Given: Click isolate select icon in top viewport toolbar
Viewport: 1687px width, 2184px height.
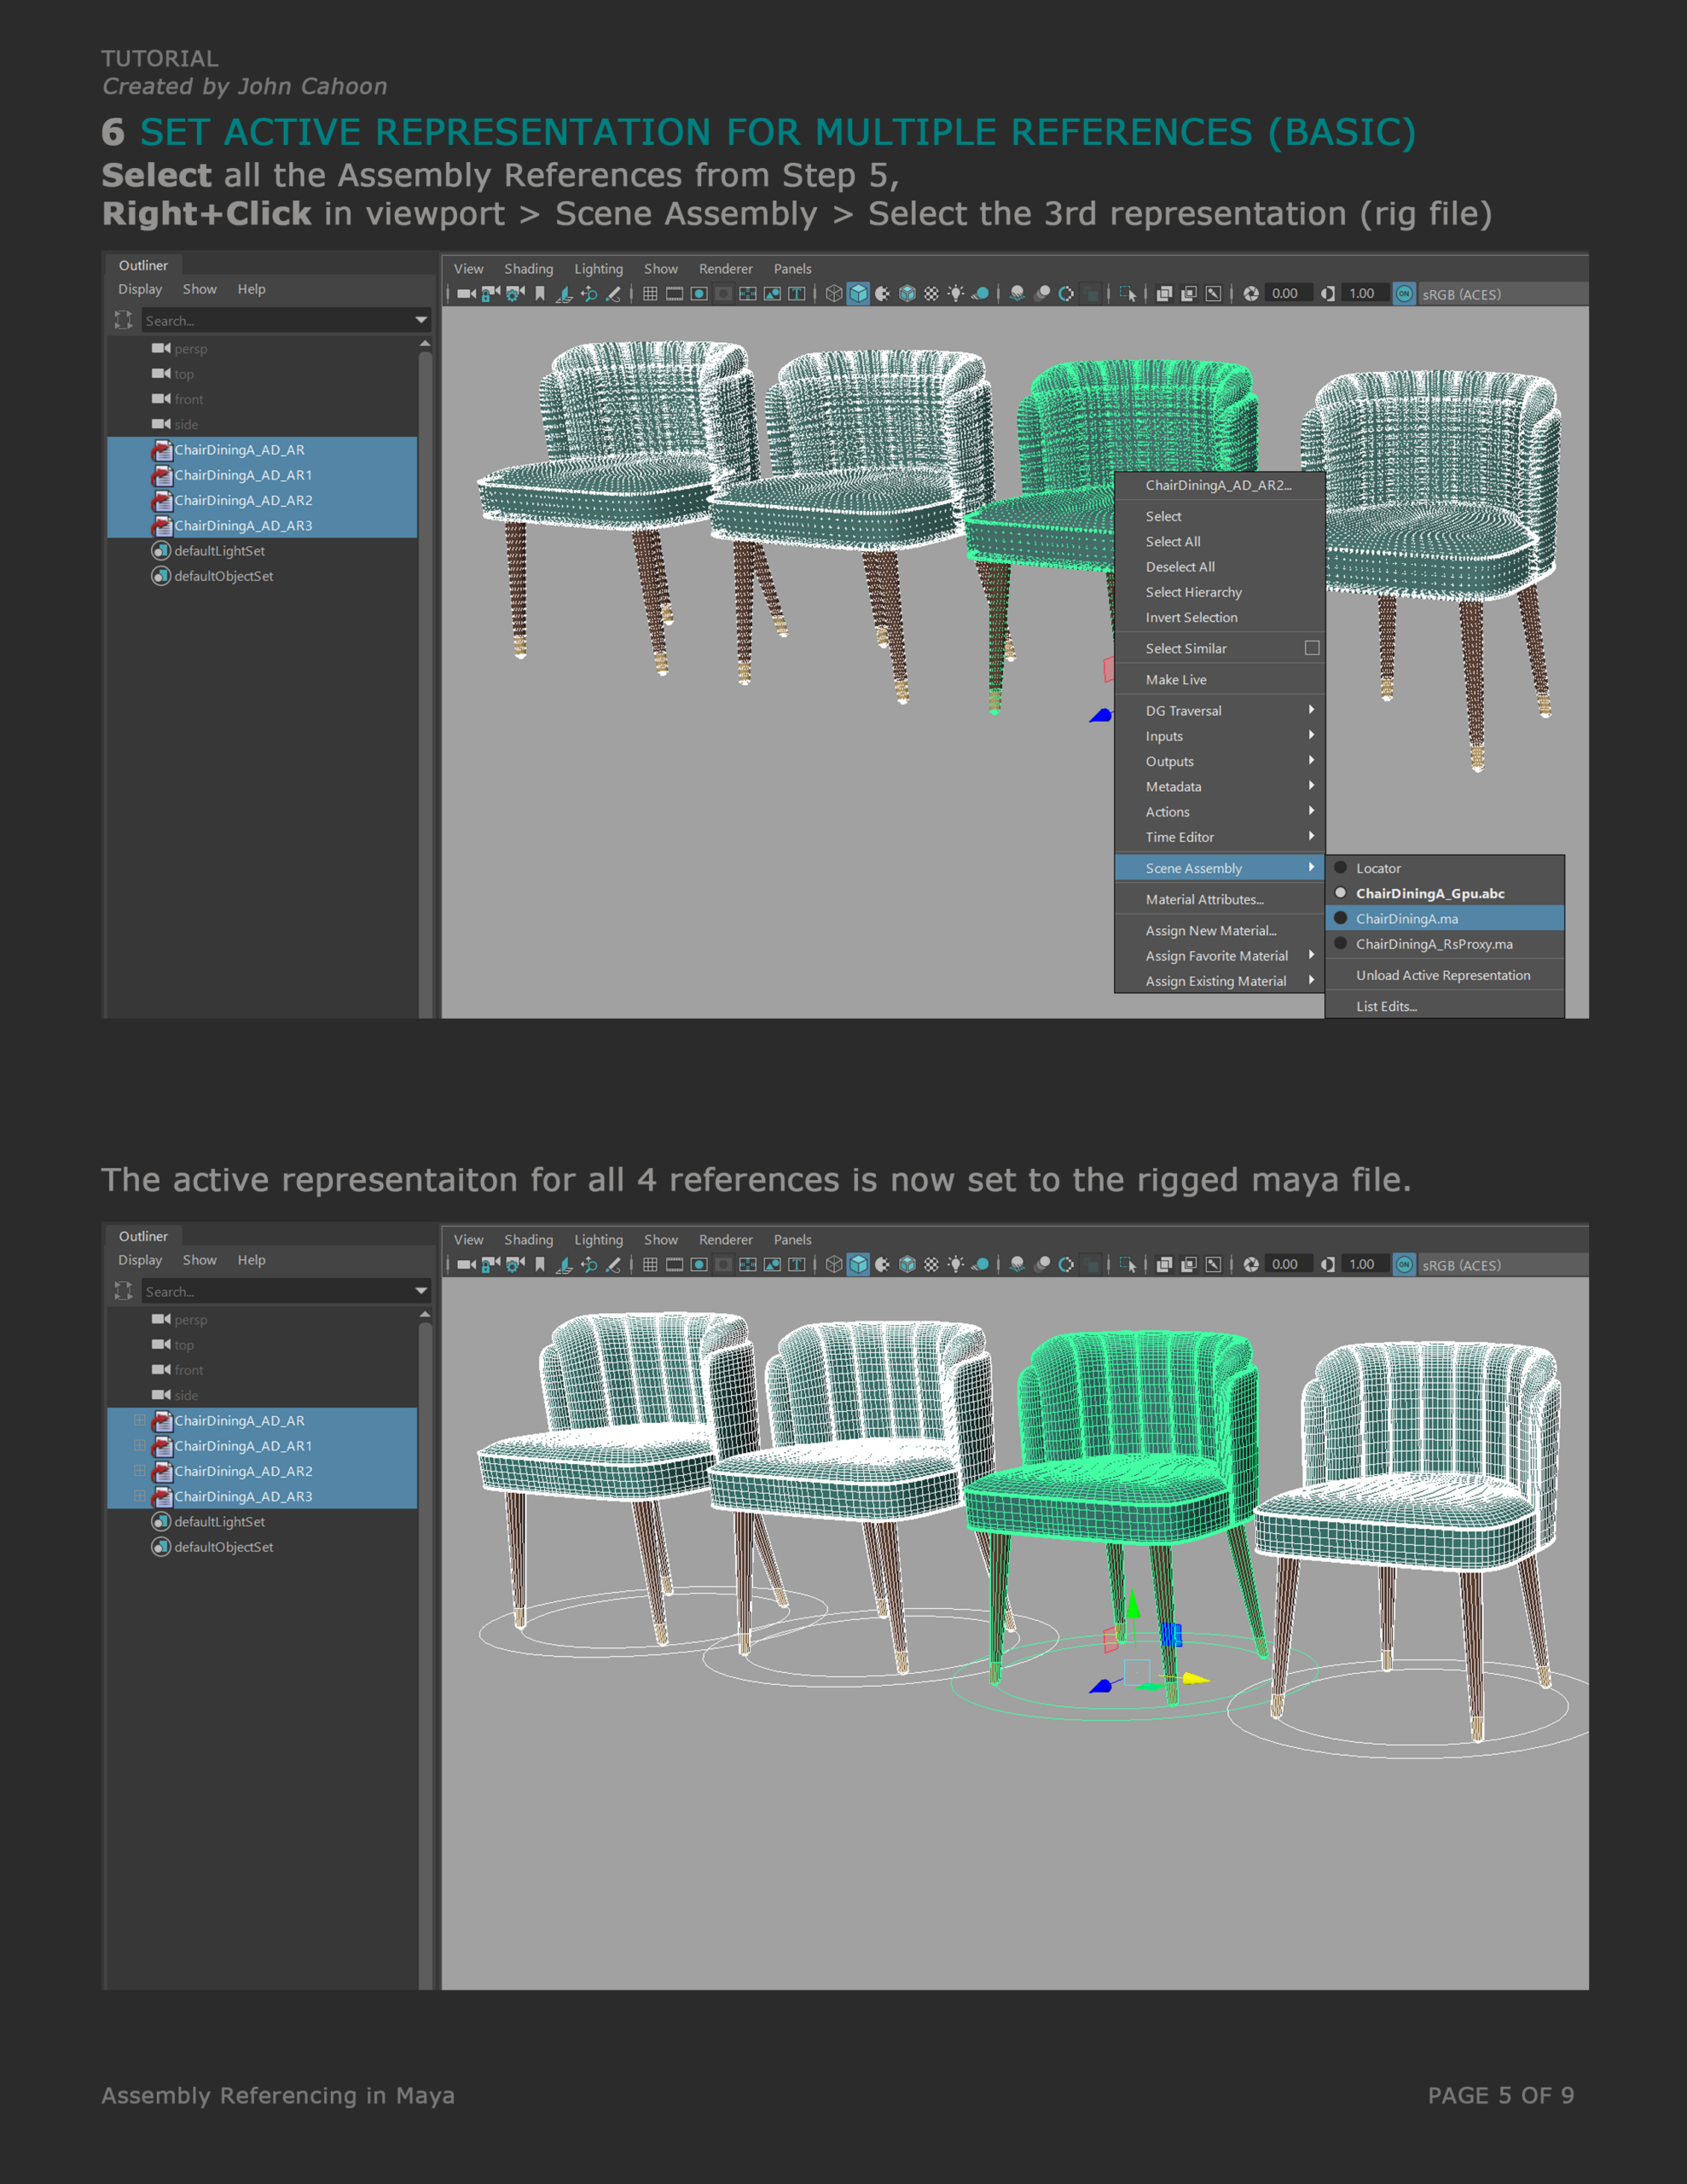Looking at the screenshot, I should (x=1127, y=294).
